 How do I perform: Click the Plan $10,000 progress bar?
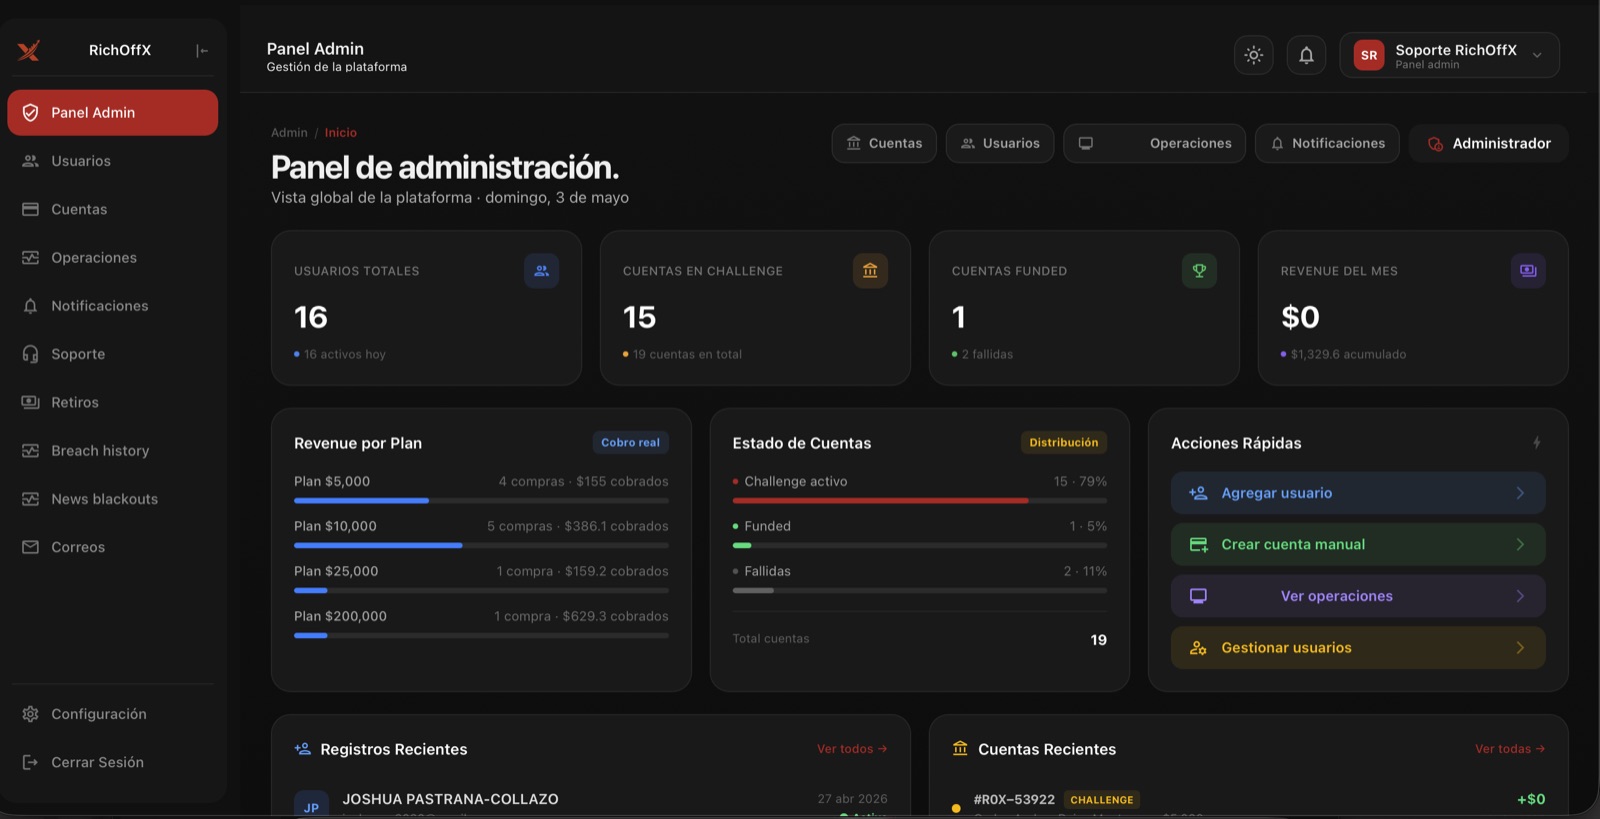point(481,546)
